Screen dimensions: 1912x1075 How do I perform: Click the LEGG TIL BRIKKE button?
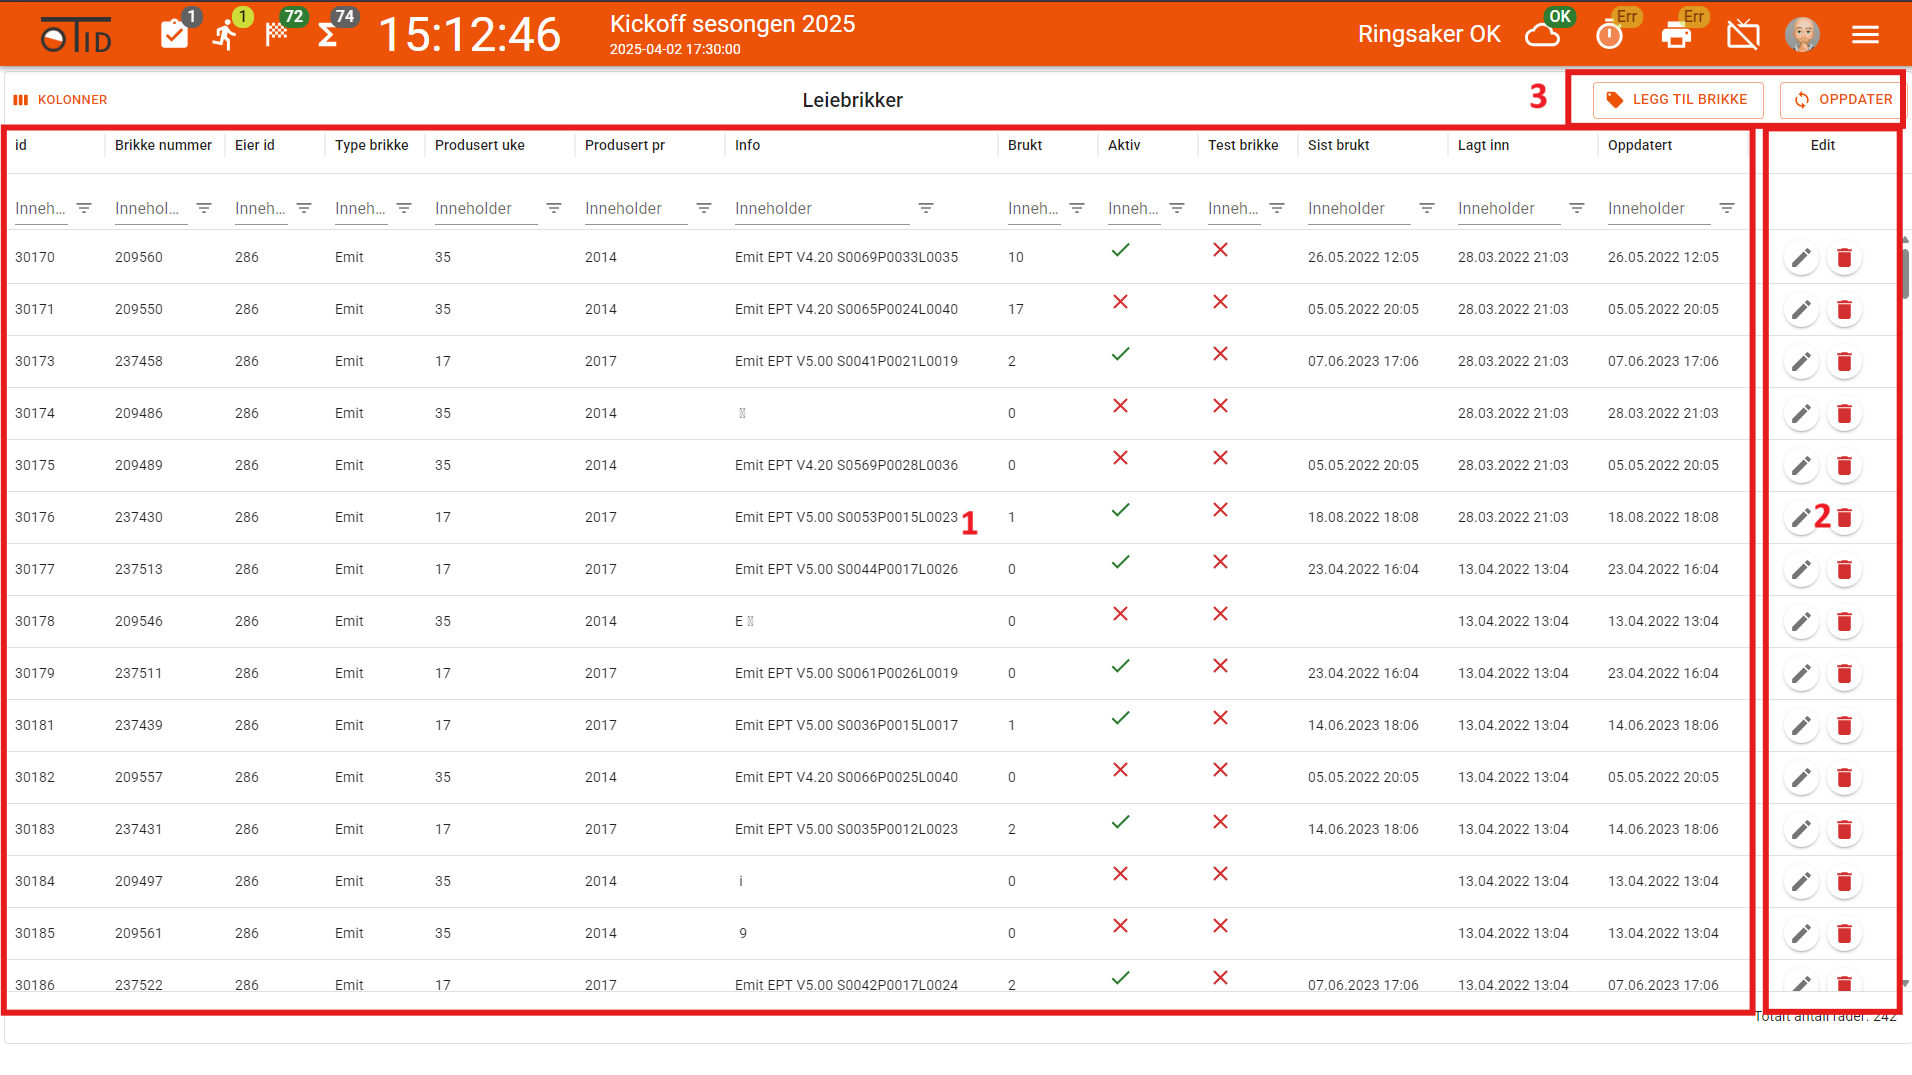pyautogui.click(x=1678, y=100)
